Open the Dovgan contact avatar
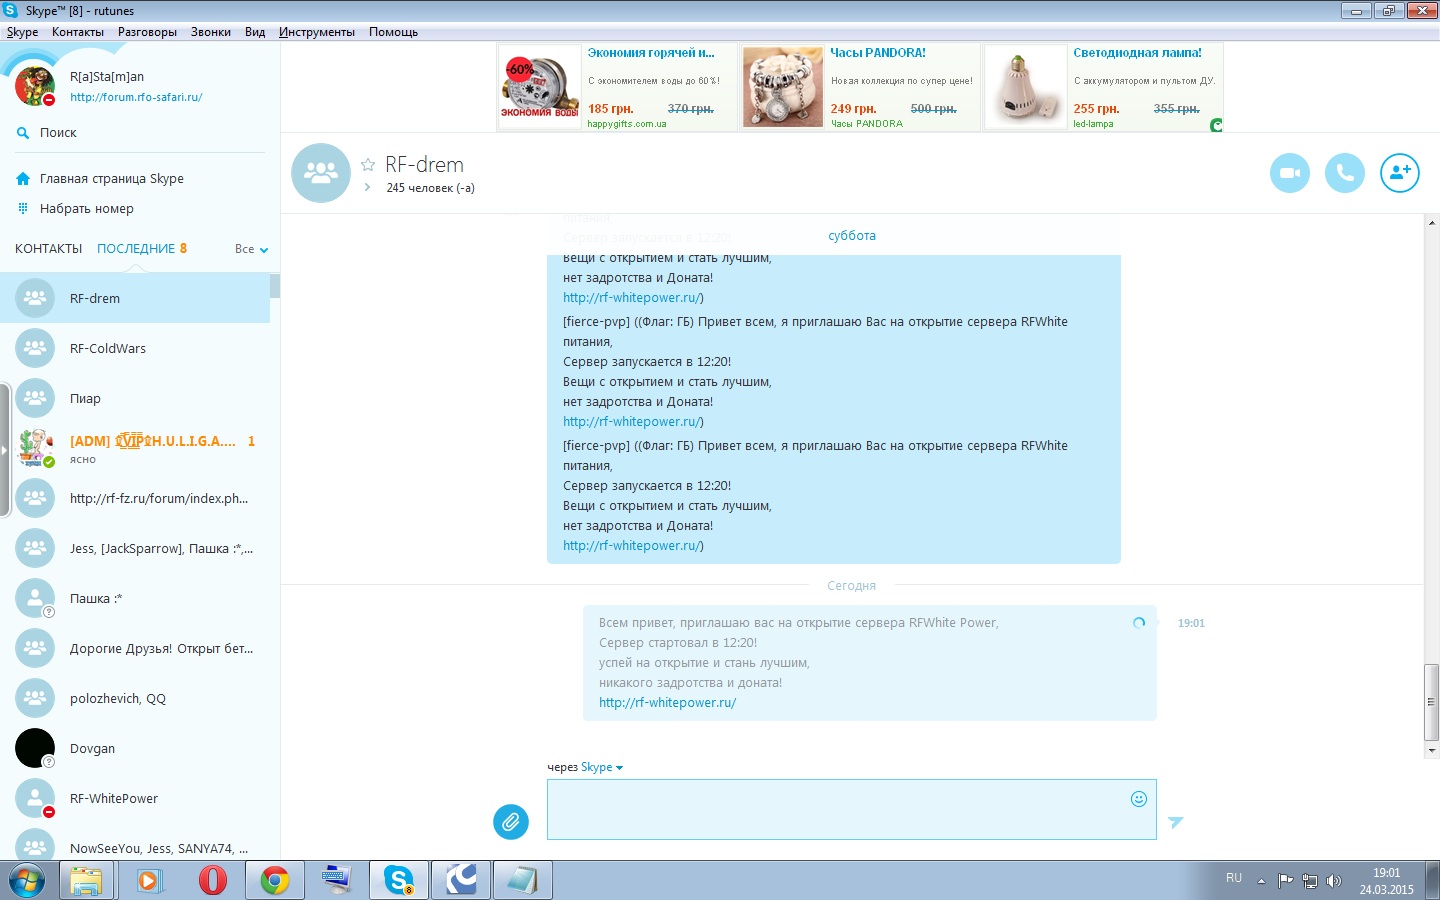Viewport: 1440px width, 900px height. coord(35,748)
